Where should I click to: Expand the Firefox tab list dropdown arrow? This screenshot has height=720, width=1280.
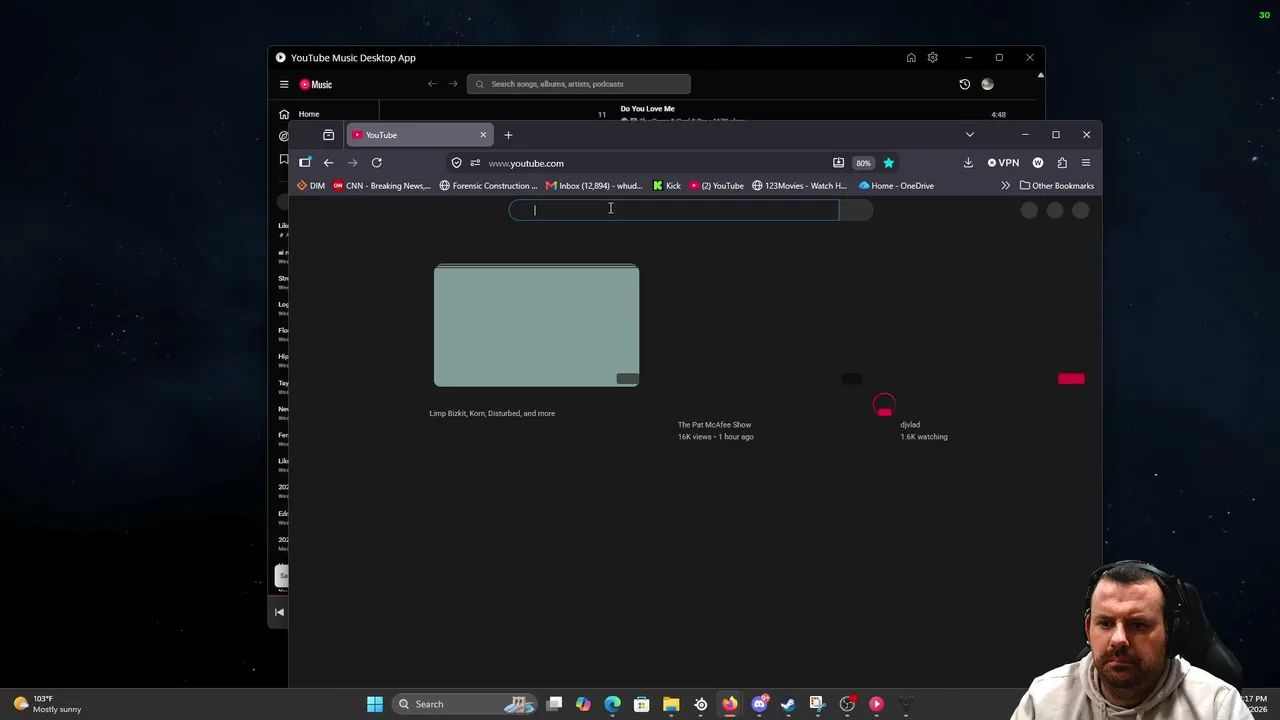(969, 135)
